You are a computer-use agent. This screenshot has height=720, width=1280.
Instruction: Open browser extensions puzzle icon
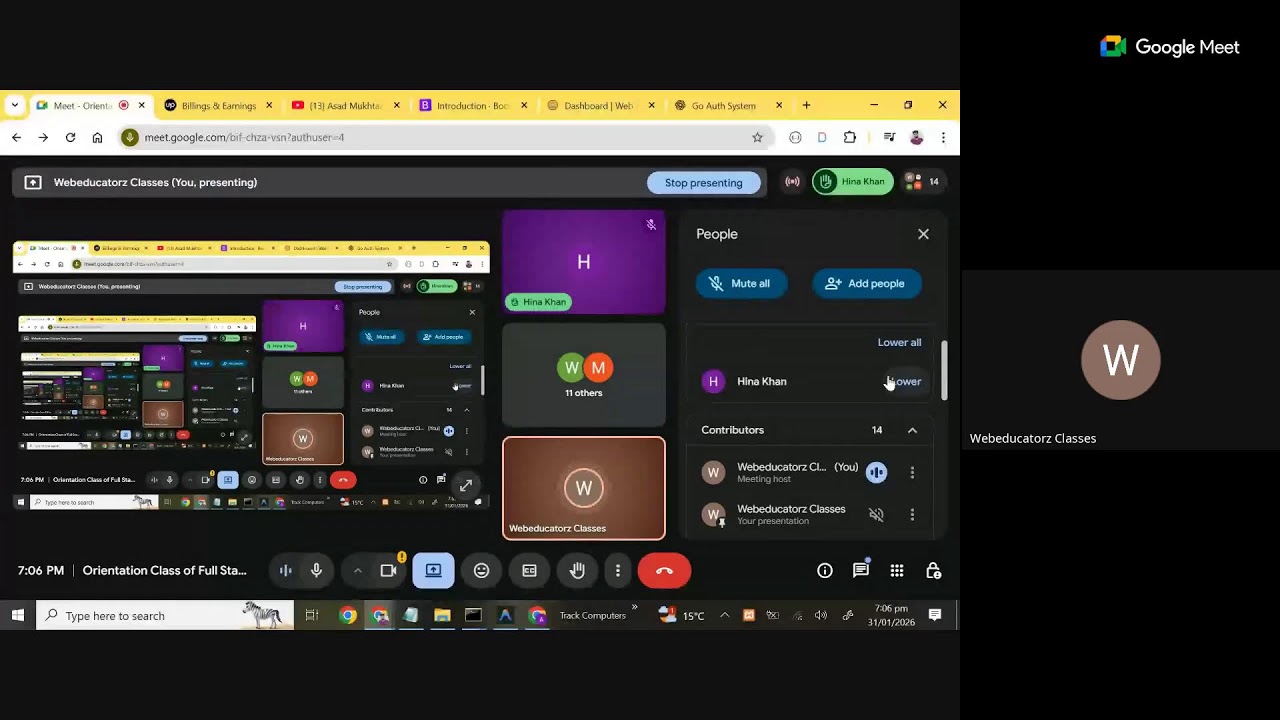click(850, 137)
